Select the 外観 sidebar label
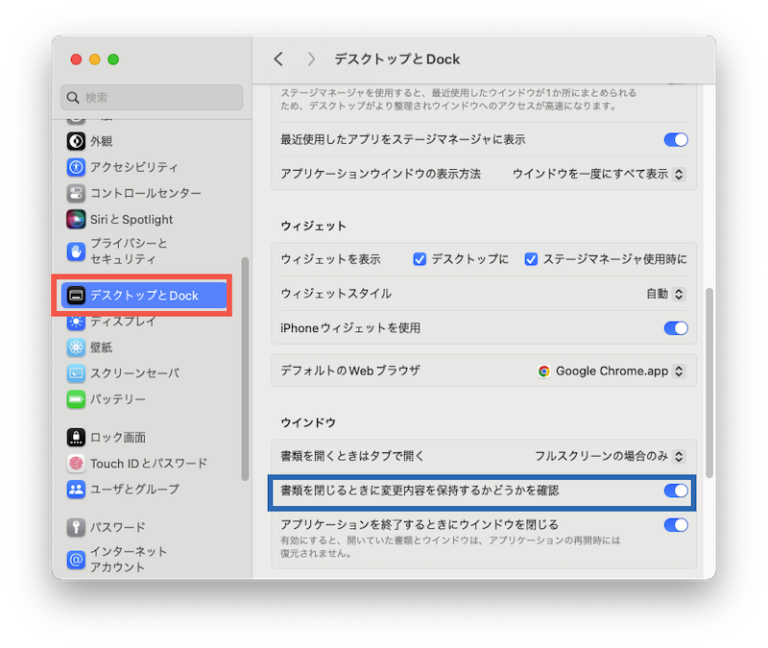Image resolution: width=768 pixels, height=648 pixels. point(101,141)
